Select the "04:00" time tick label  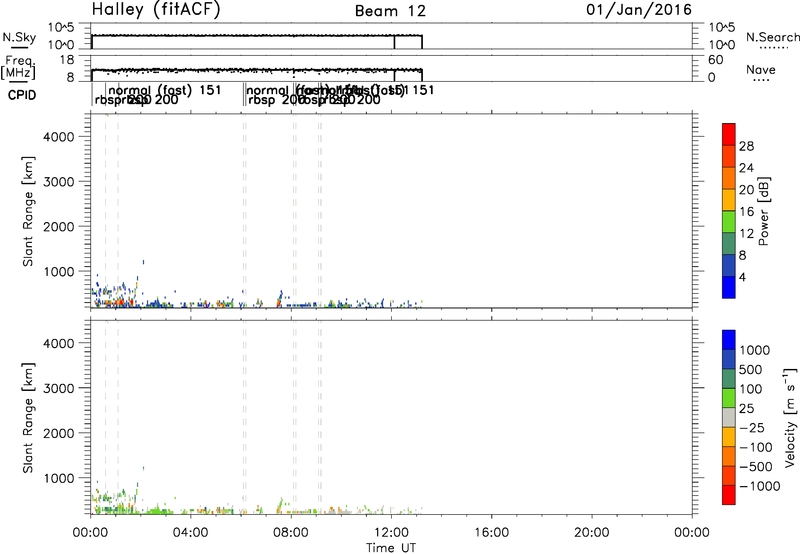click(x=190, y=533)
